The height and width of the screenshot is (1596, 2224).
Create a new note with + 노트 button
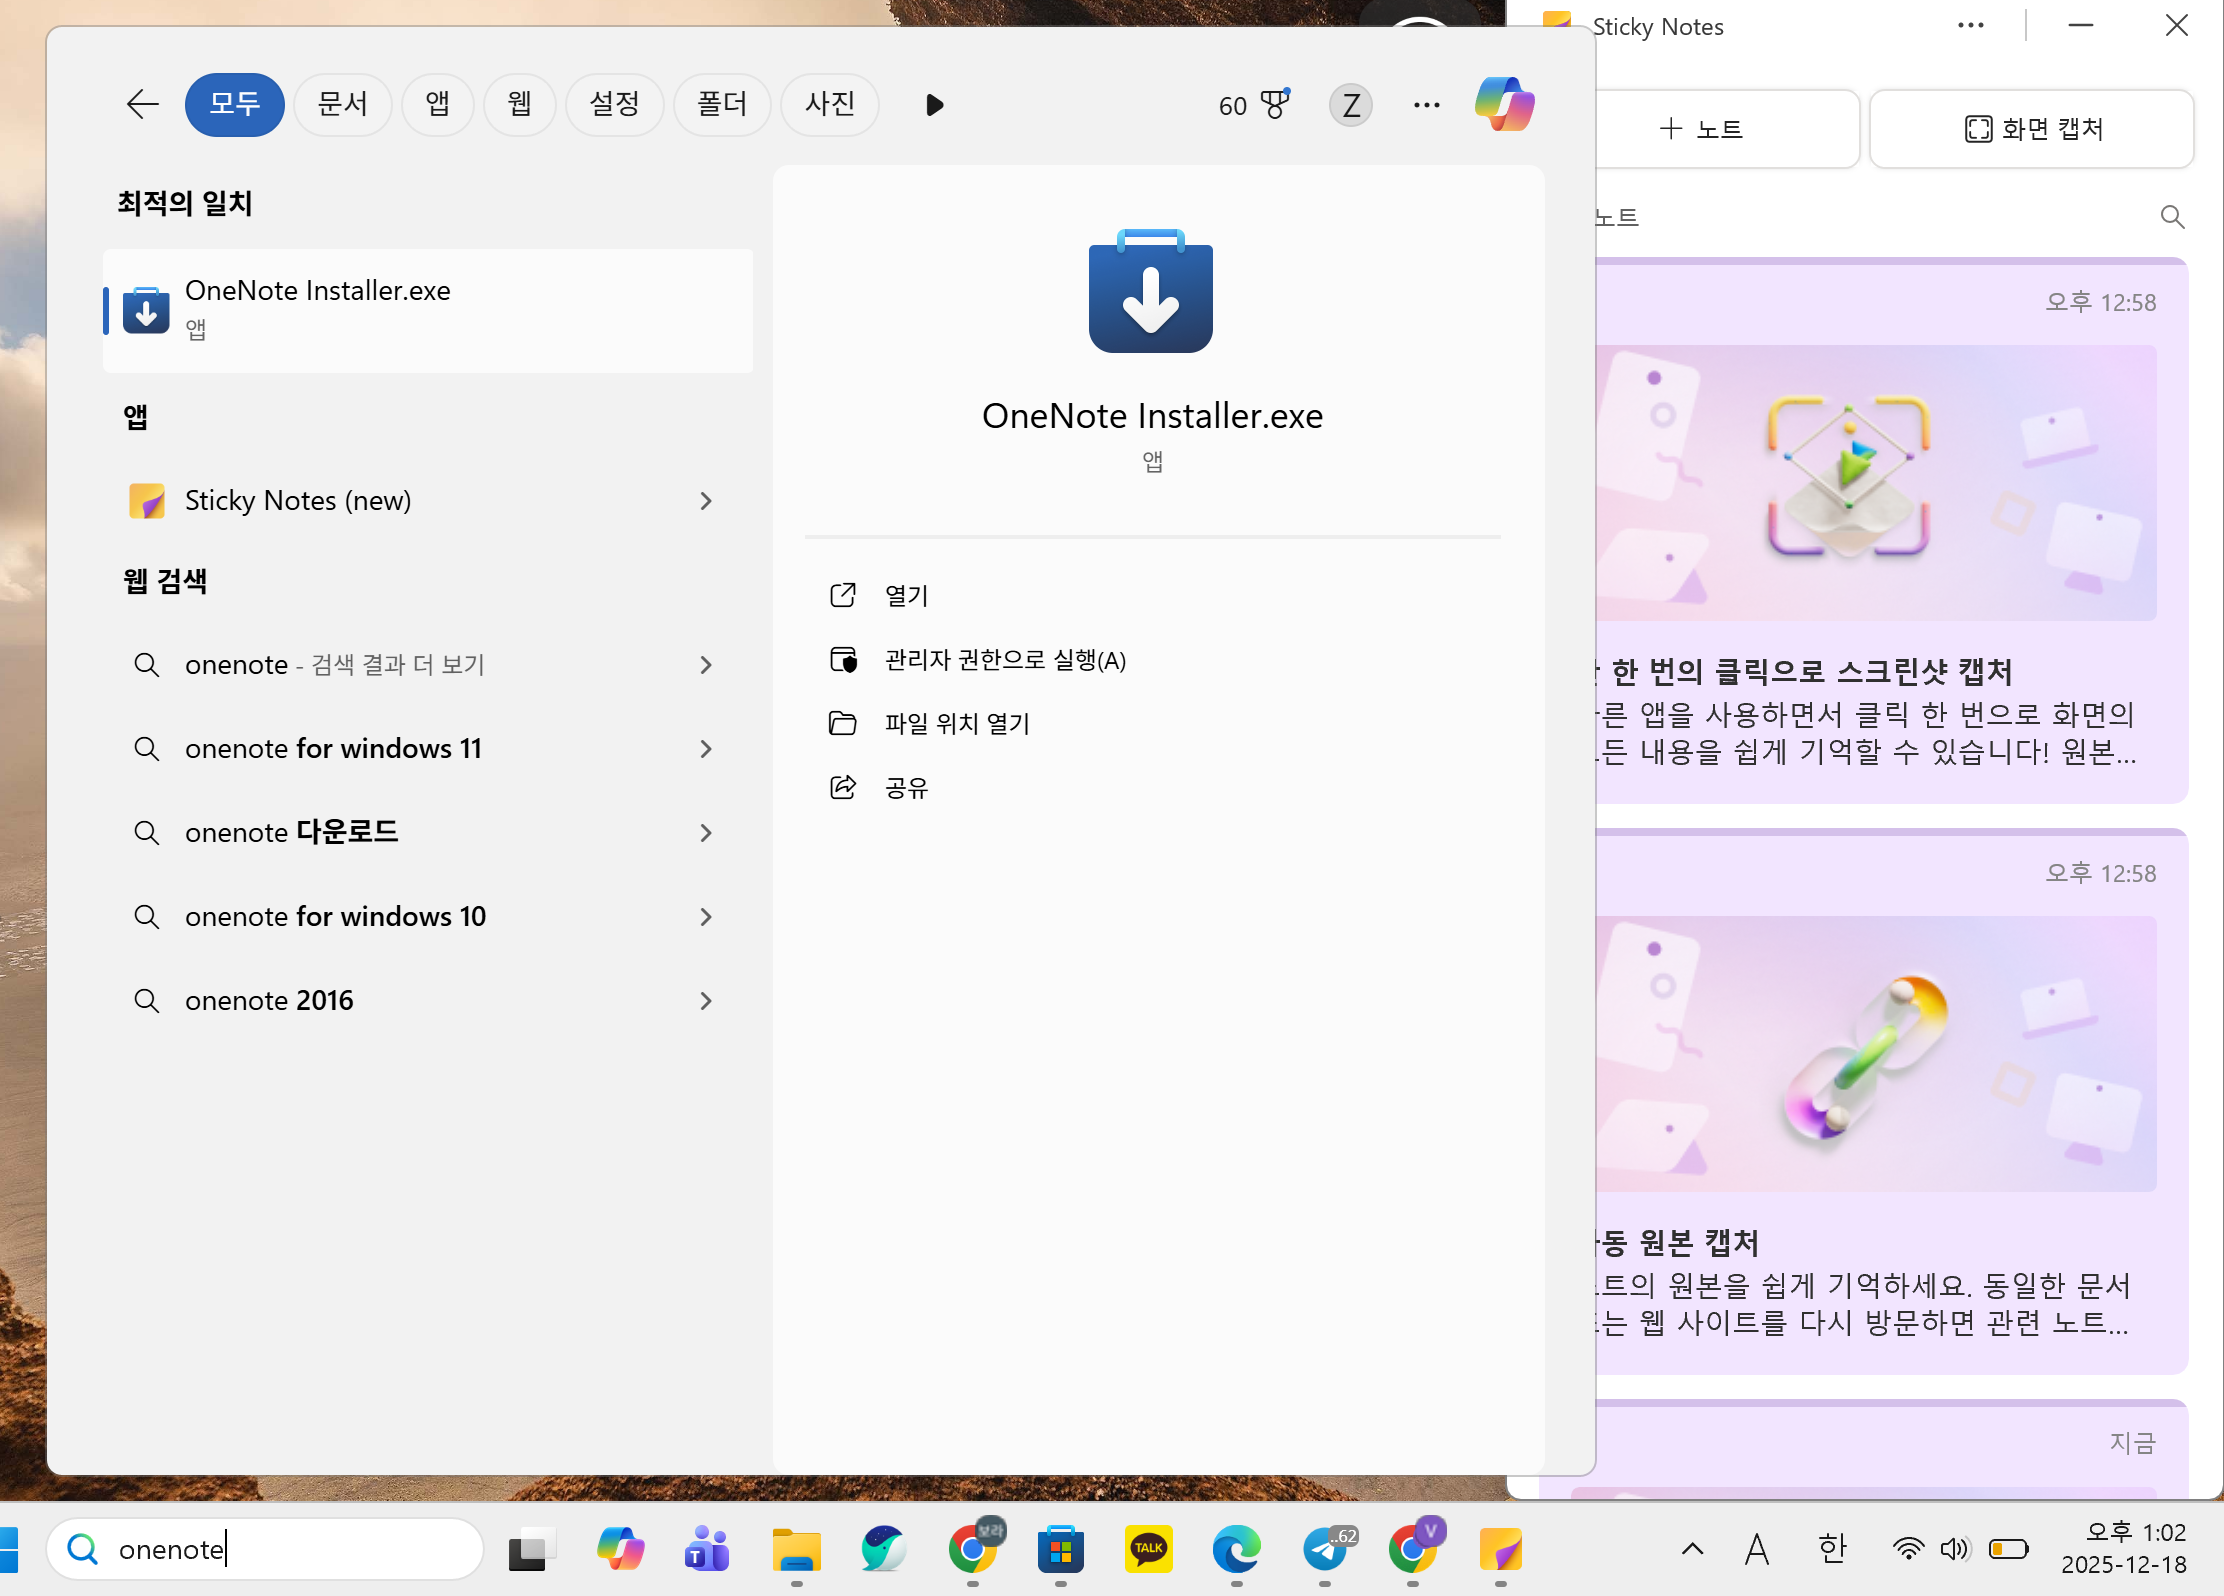pyautogui.click(x=1701, y=129)
